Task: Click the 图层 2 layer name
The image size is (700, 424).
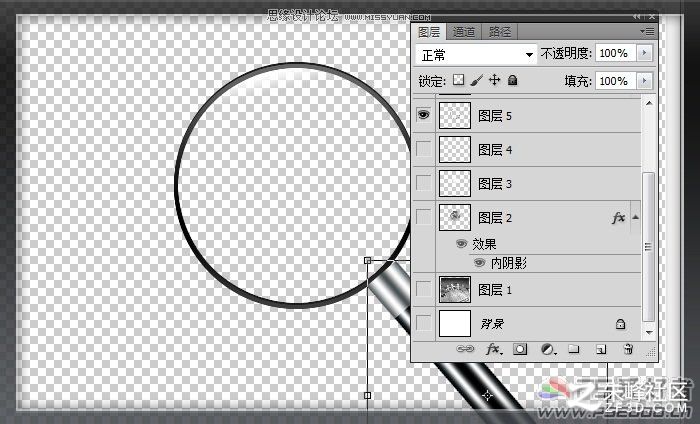Action: pos(495,218)
